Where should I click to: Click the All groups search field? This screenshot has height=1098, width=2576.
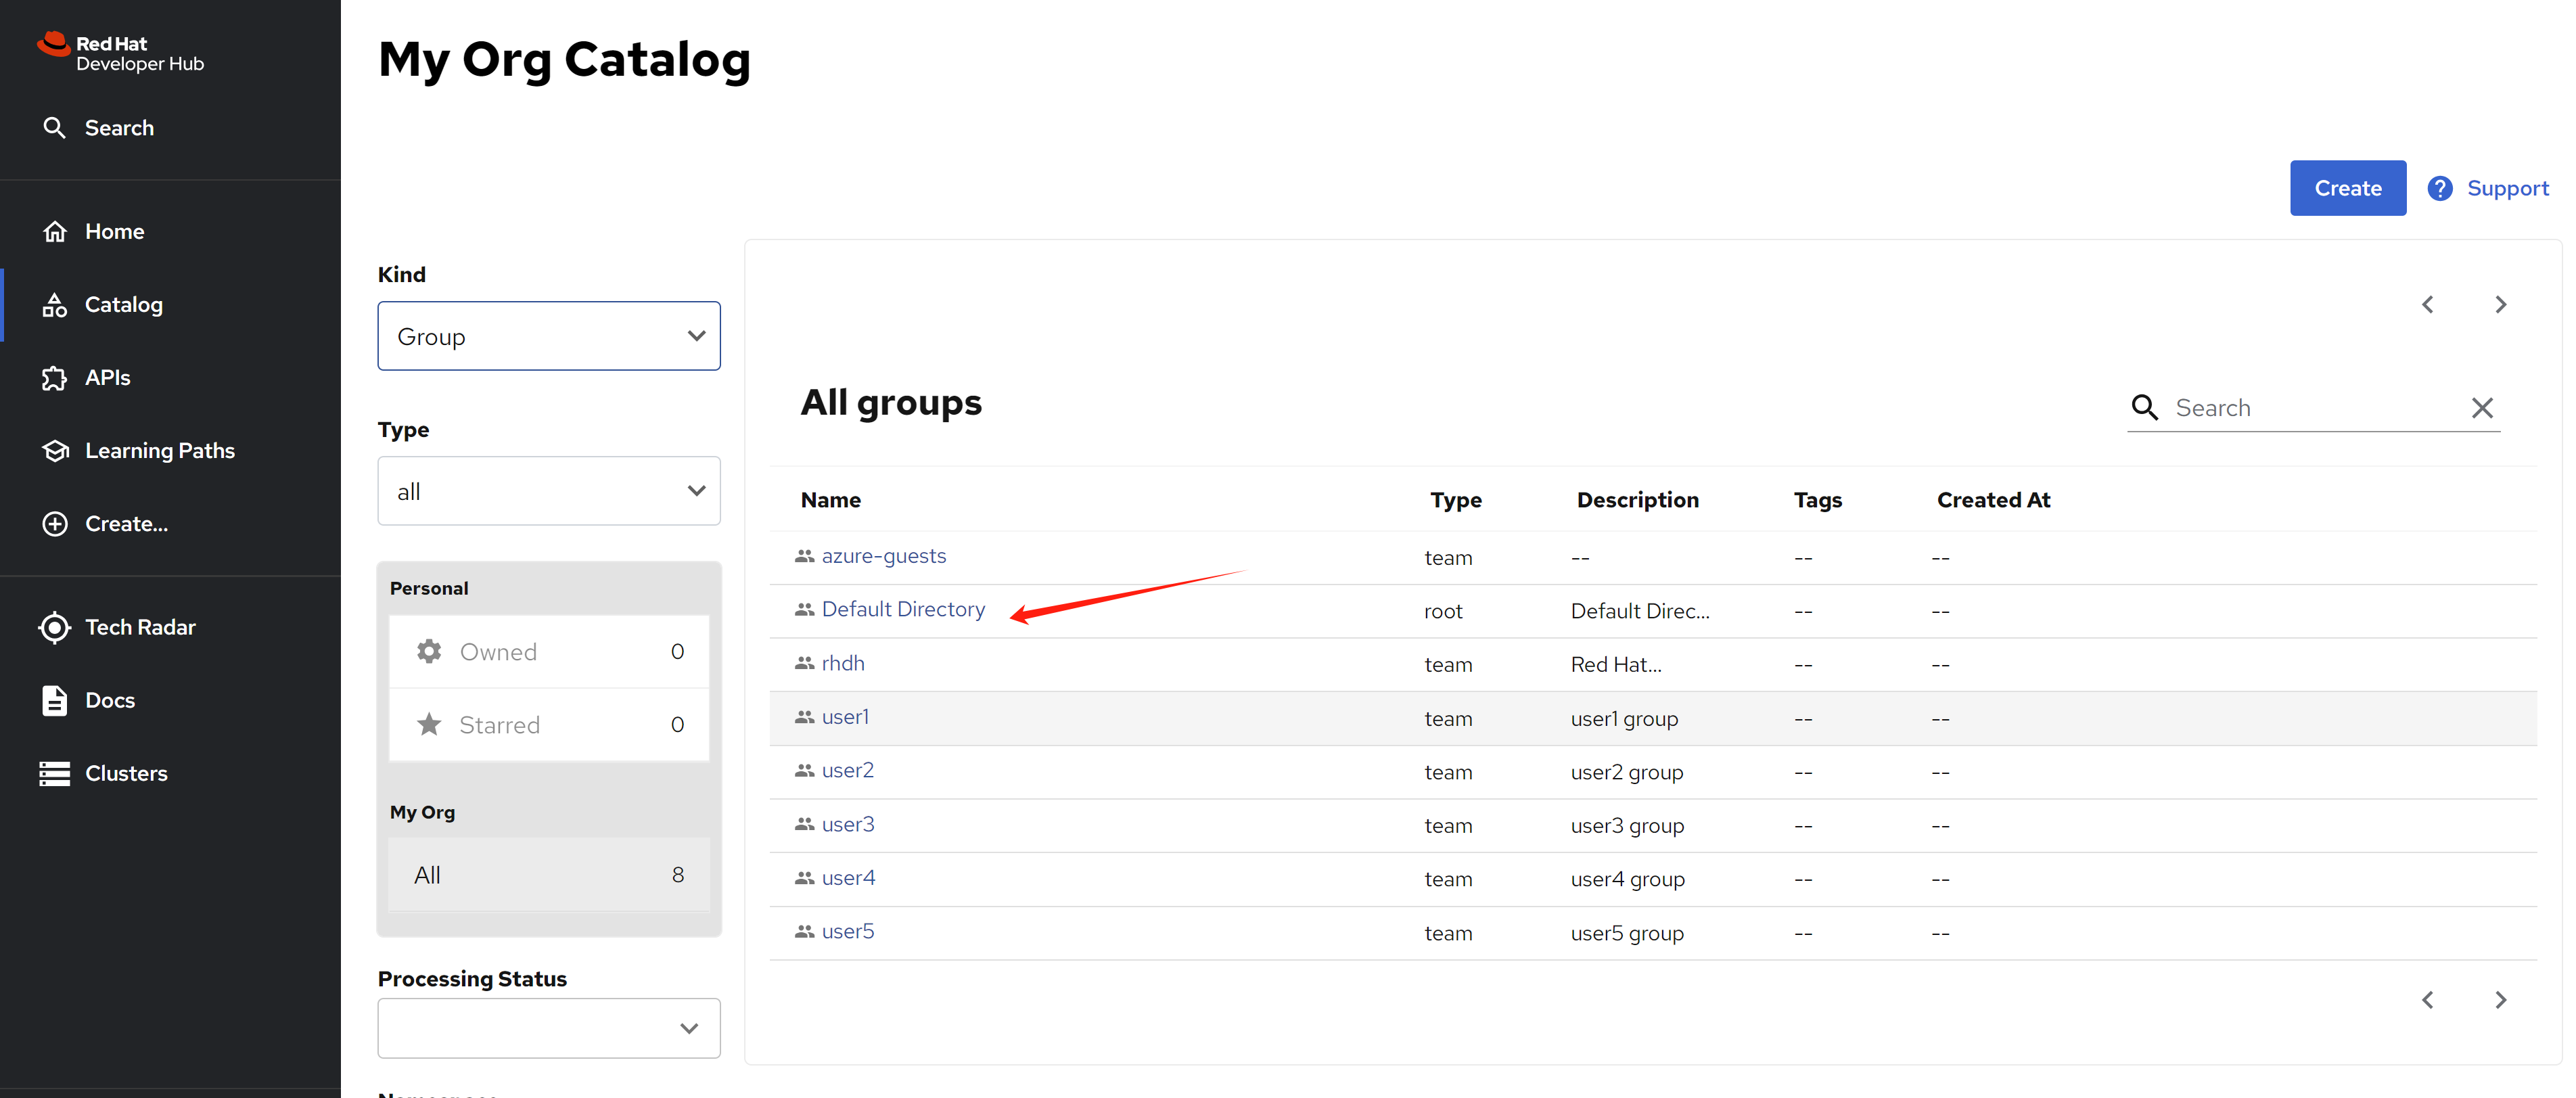click(2310, 408)
